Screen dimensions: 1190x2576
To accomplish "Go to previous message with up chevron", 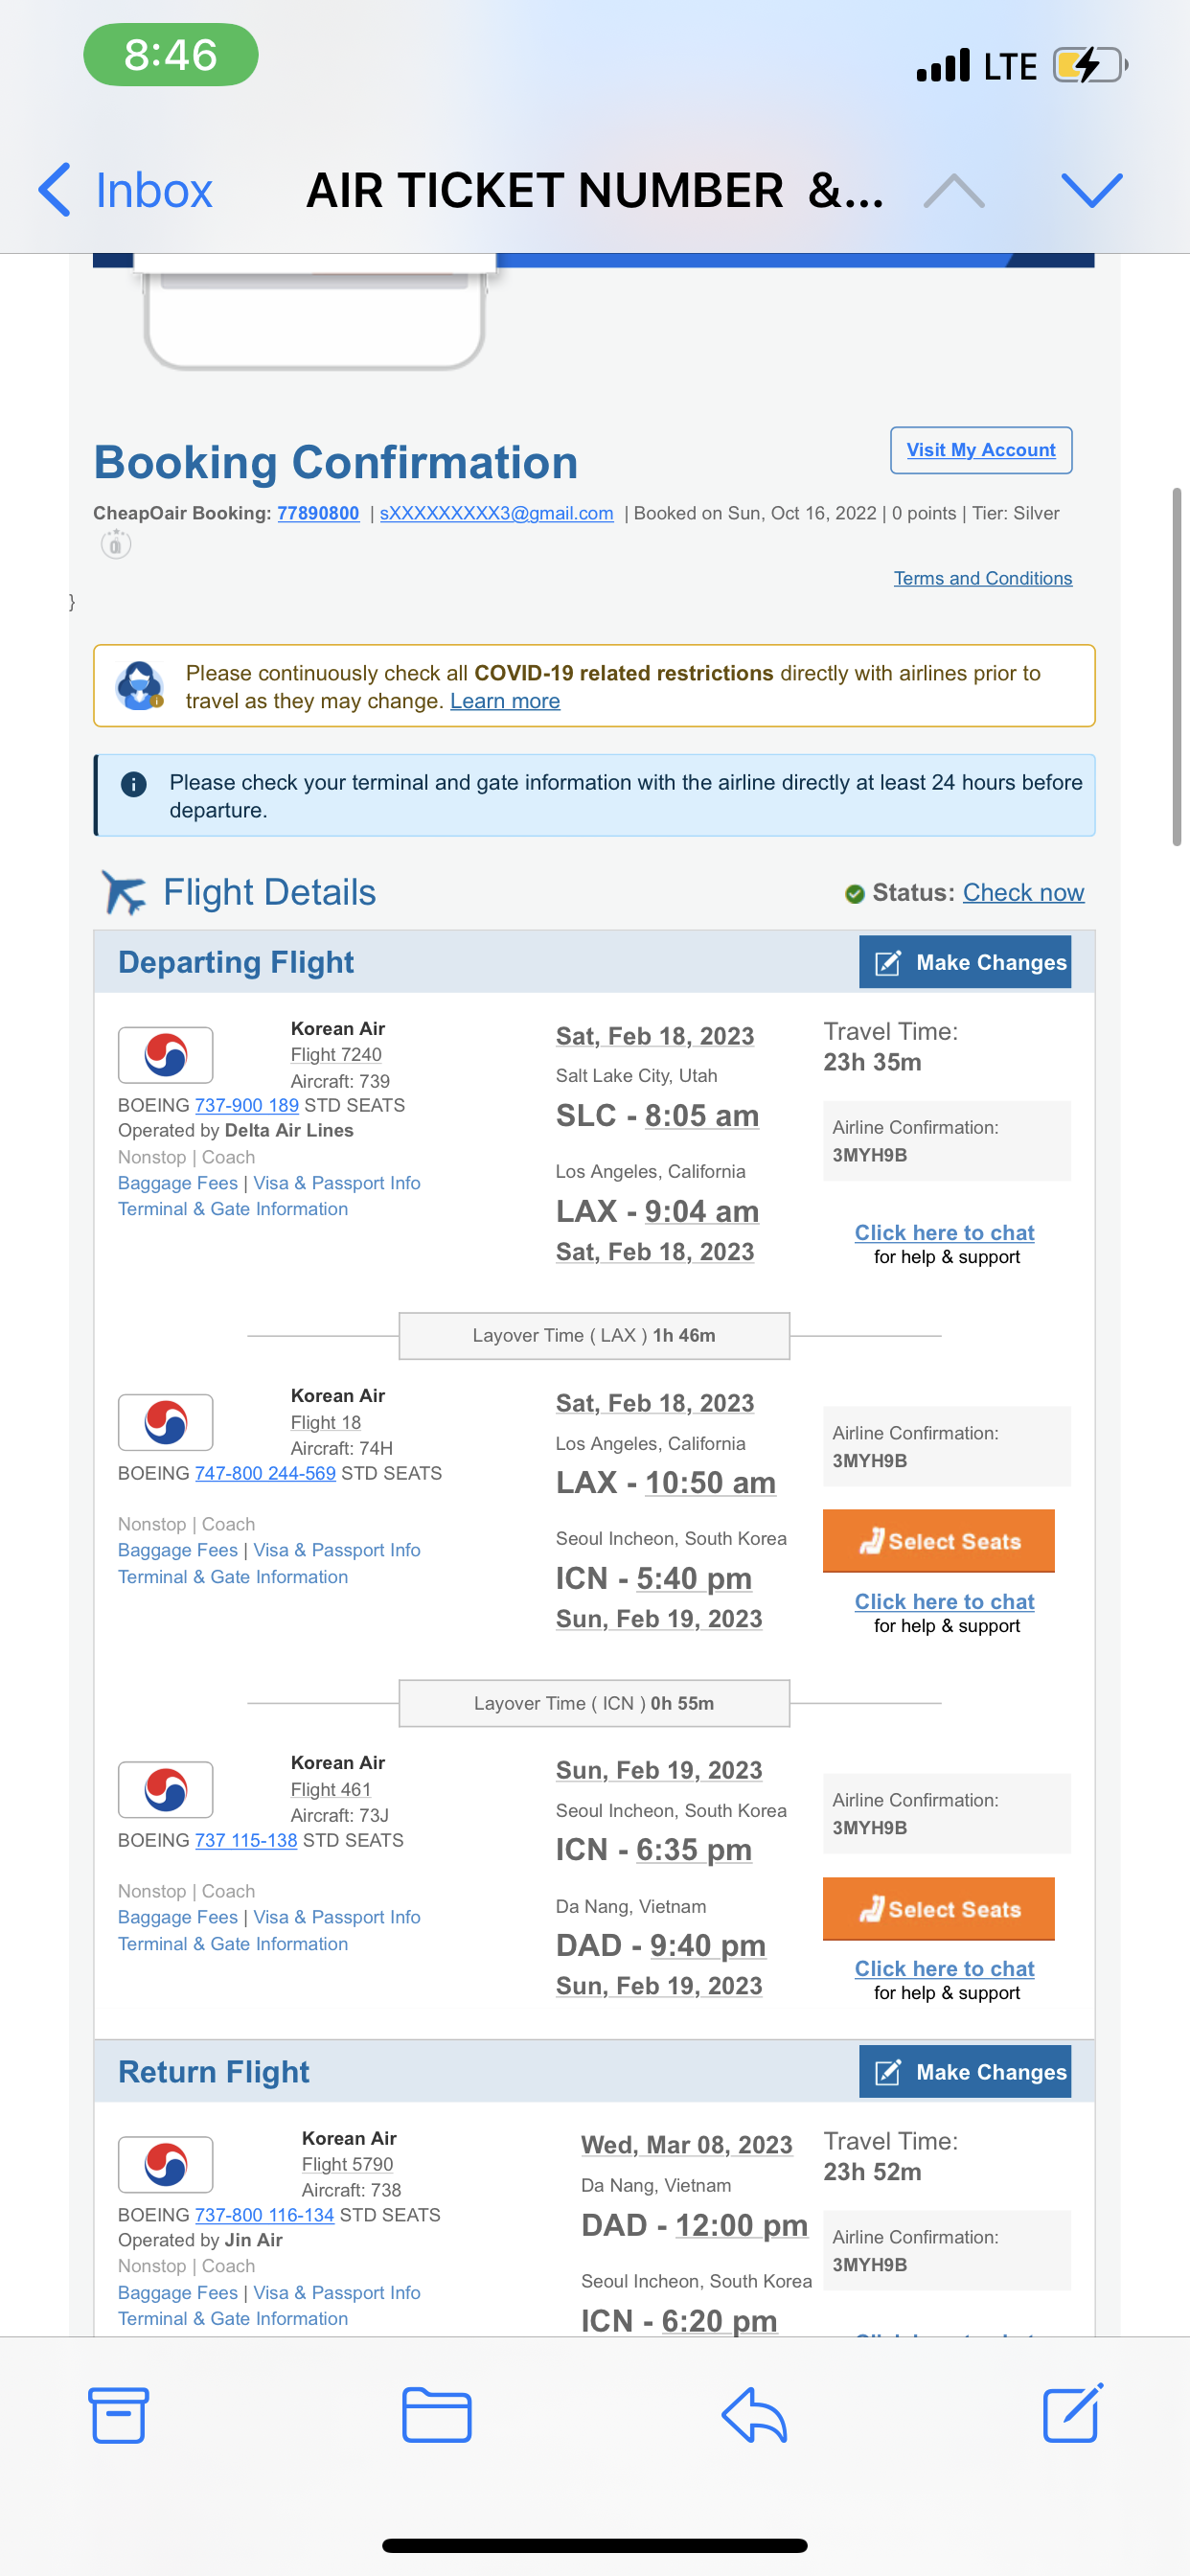I will point(954,190).
